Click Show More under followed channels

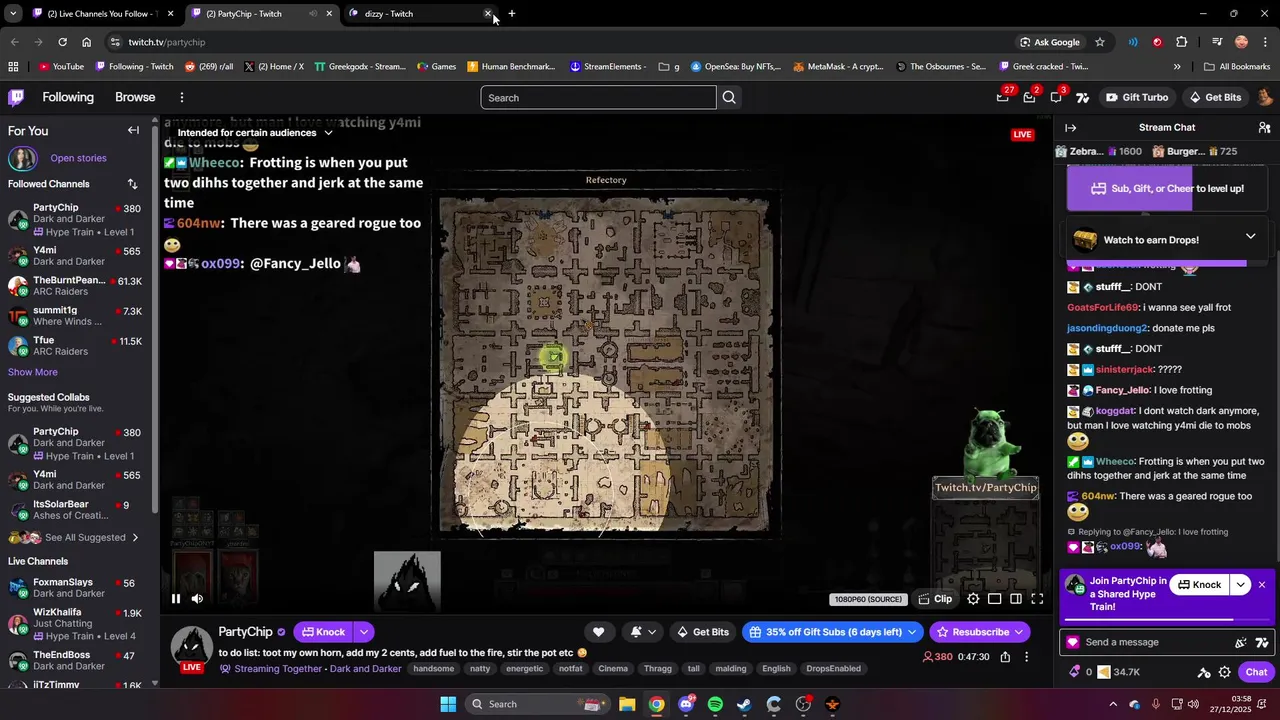(33, 372)
